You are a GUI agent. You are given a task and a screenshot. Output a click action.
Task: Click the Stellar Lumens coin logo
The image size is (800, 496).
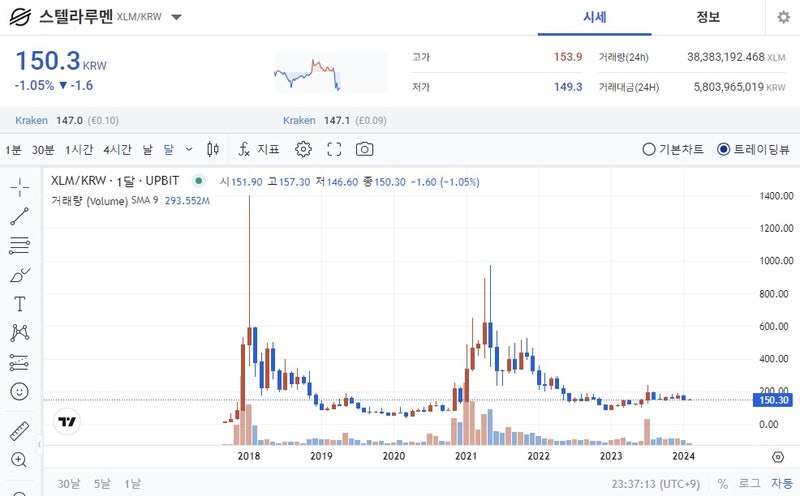coord(20,17)
